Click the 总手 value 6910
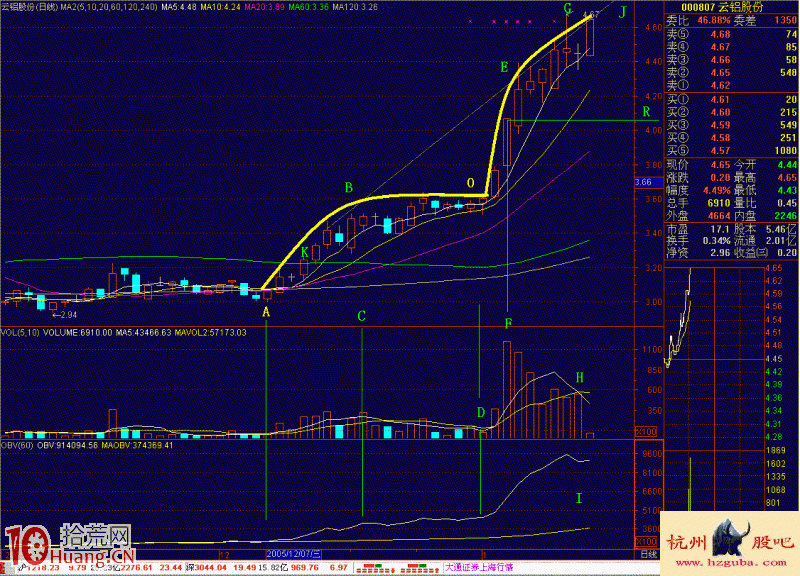800x576 pixels. tap(719, 203)
